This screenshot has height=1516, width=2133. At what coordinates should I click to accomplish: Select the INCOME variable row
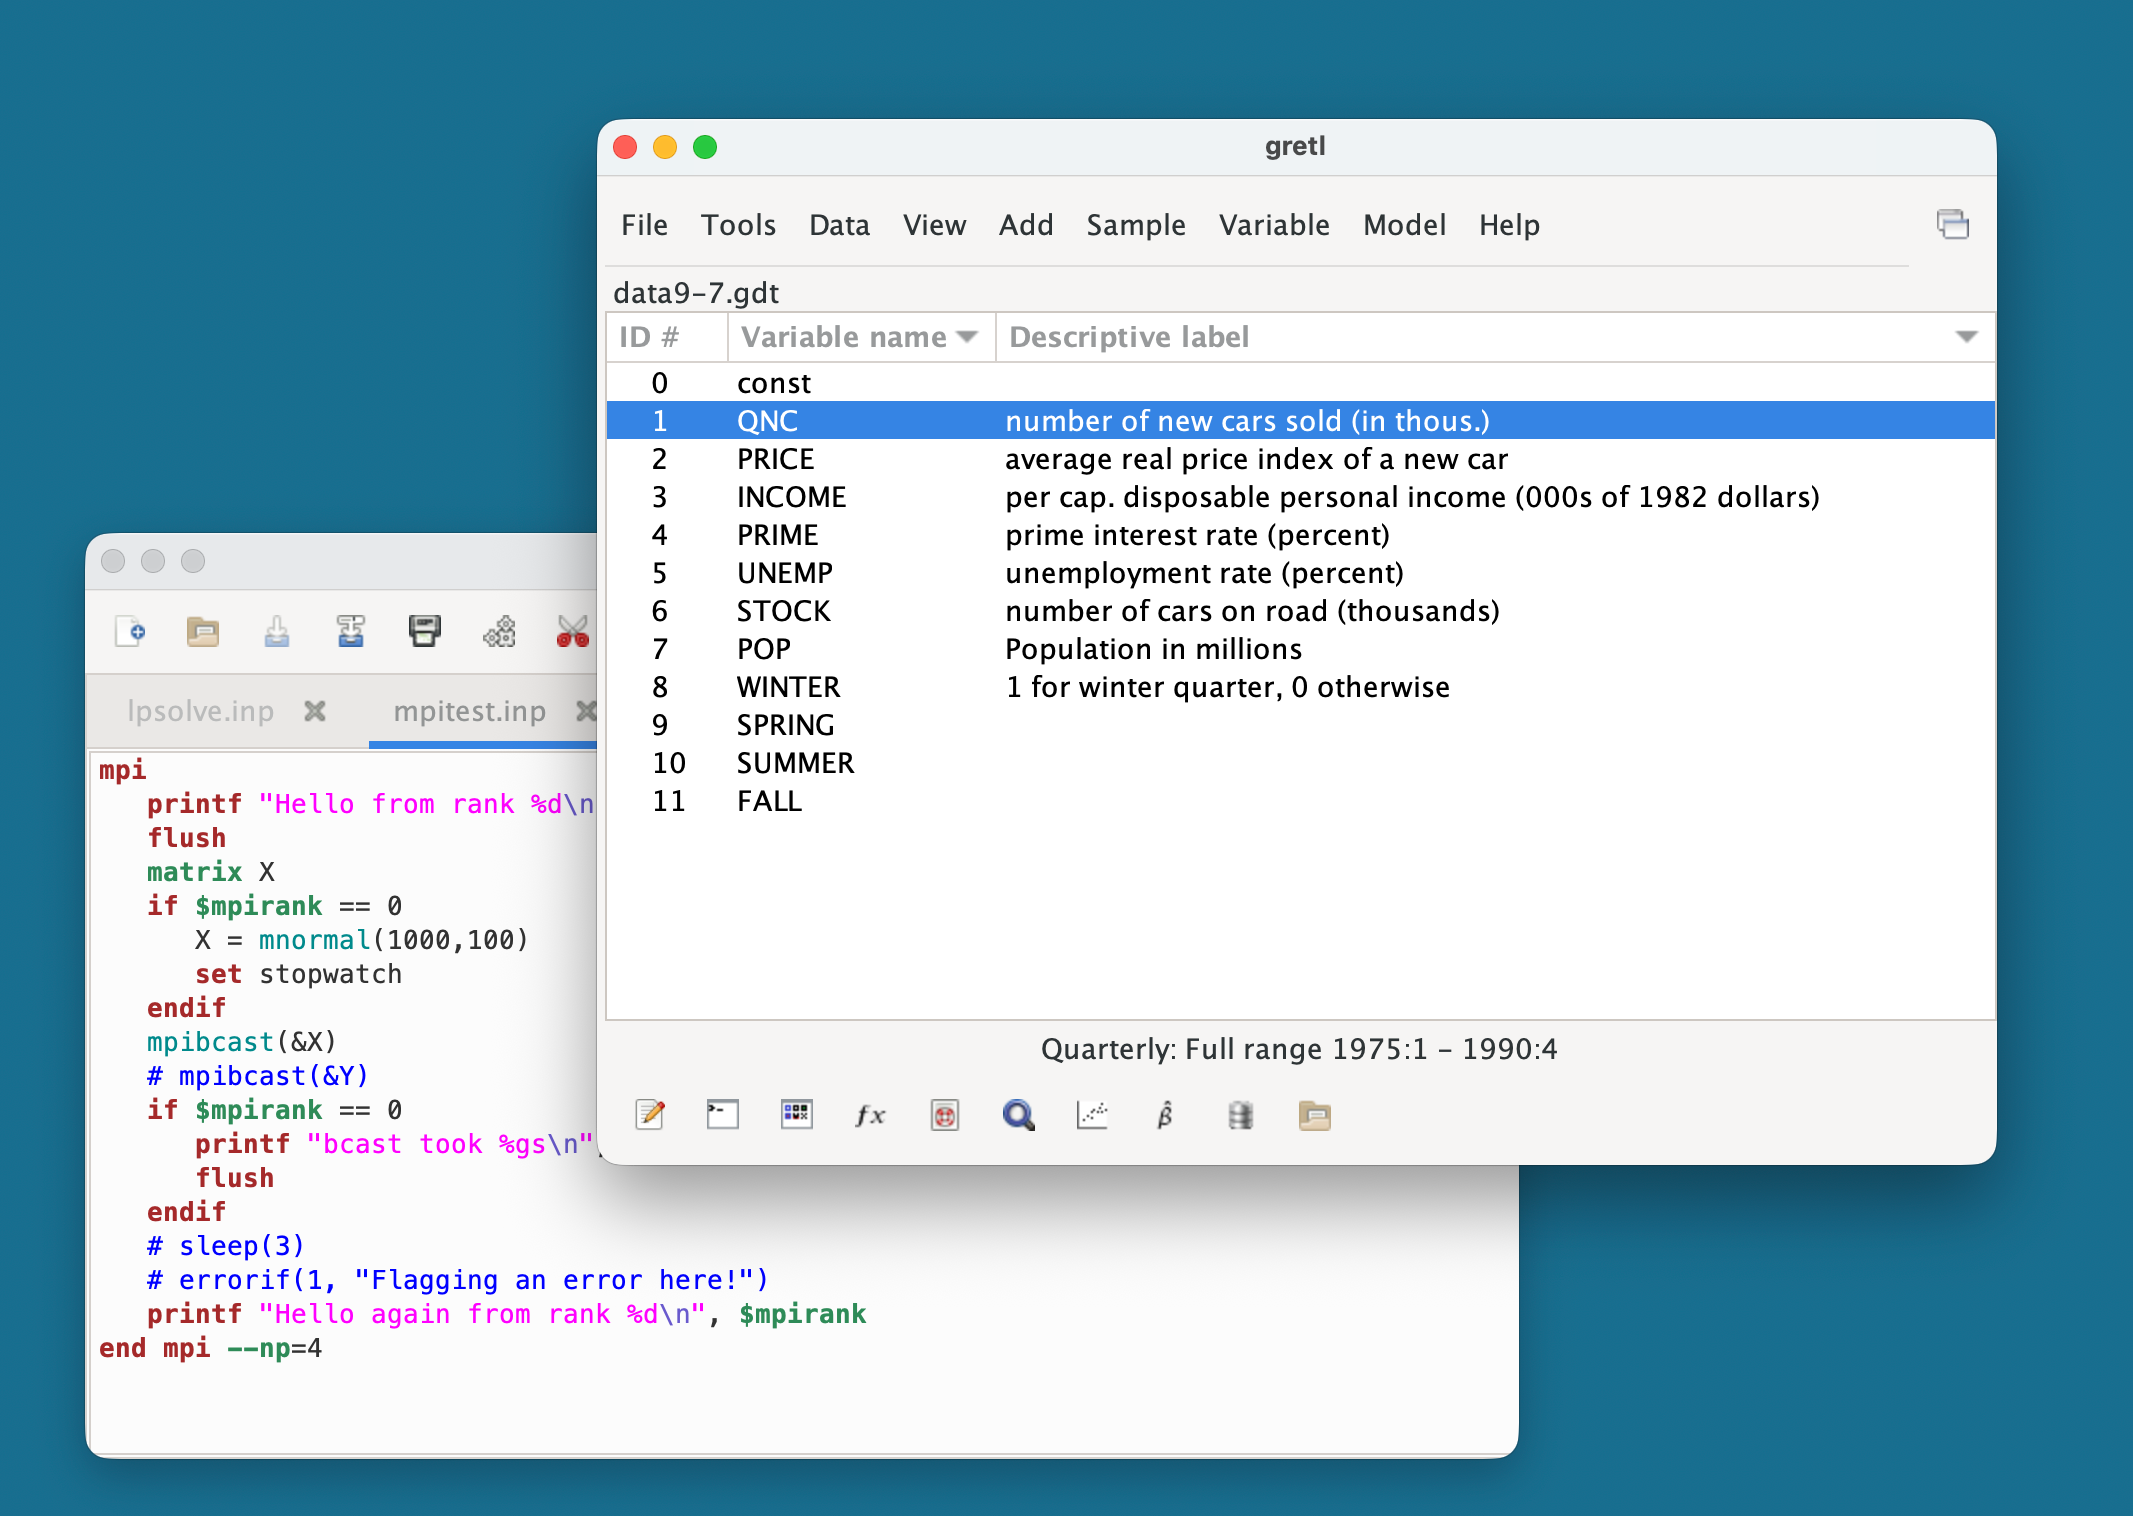(x=791, y=497)
